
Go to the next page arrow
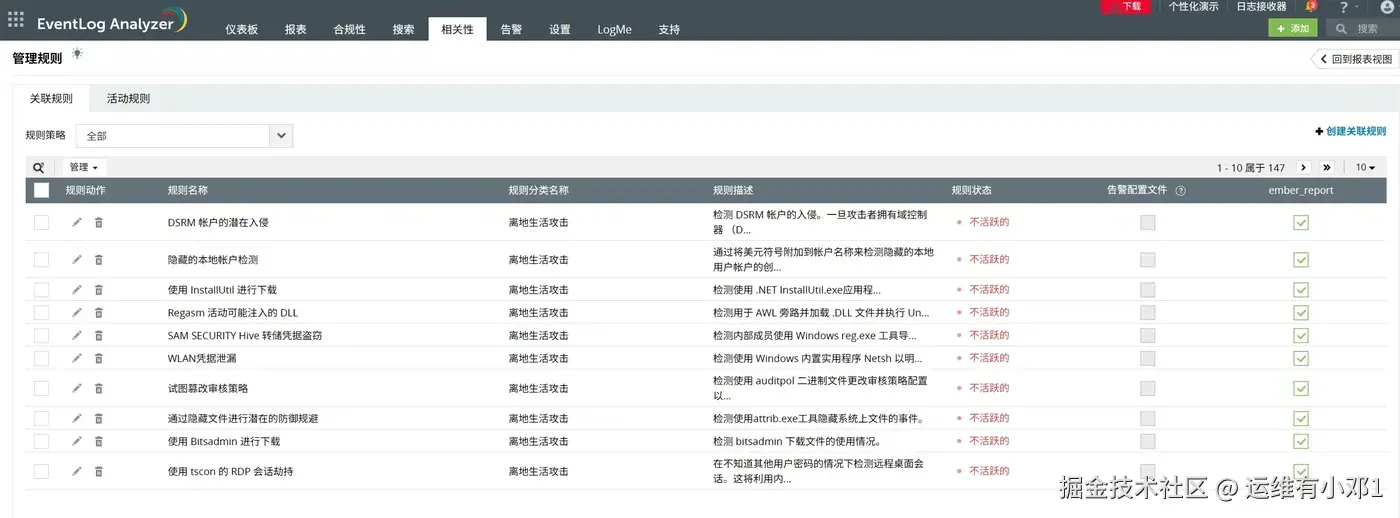coord(1304,168)
